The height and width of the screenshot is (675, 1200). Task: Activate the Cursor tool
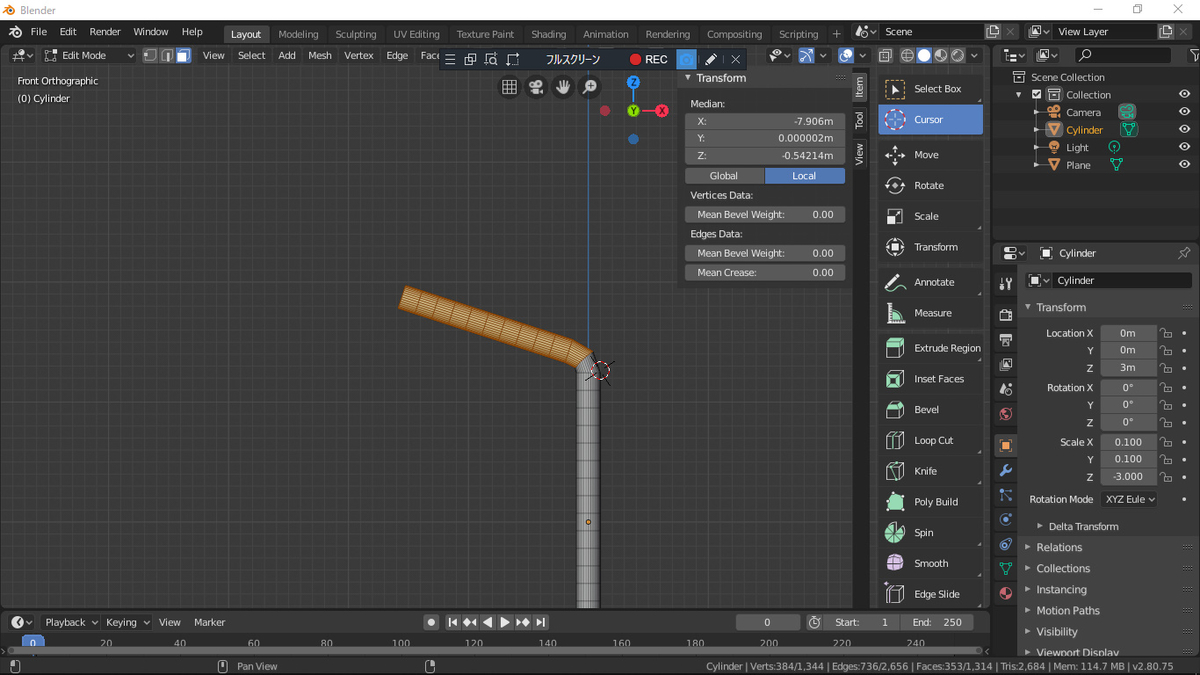[930, 120]
